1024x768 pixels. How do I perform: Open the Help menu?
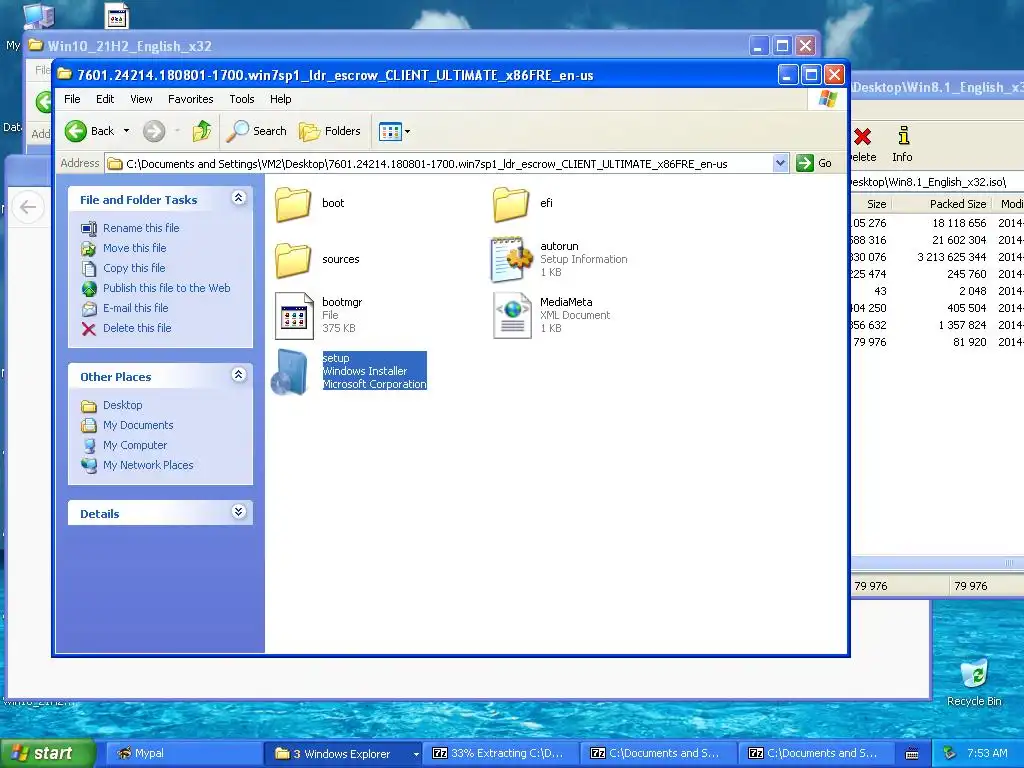coord(281,99)
